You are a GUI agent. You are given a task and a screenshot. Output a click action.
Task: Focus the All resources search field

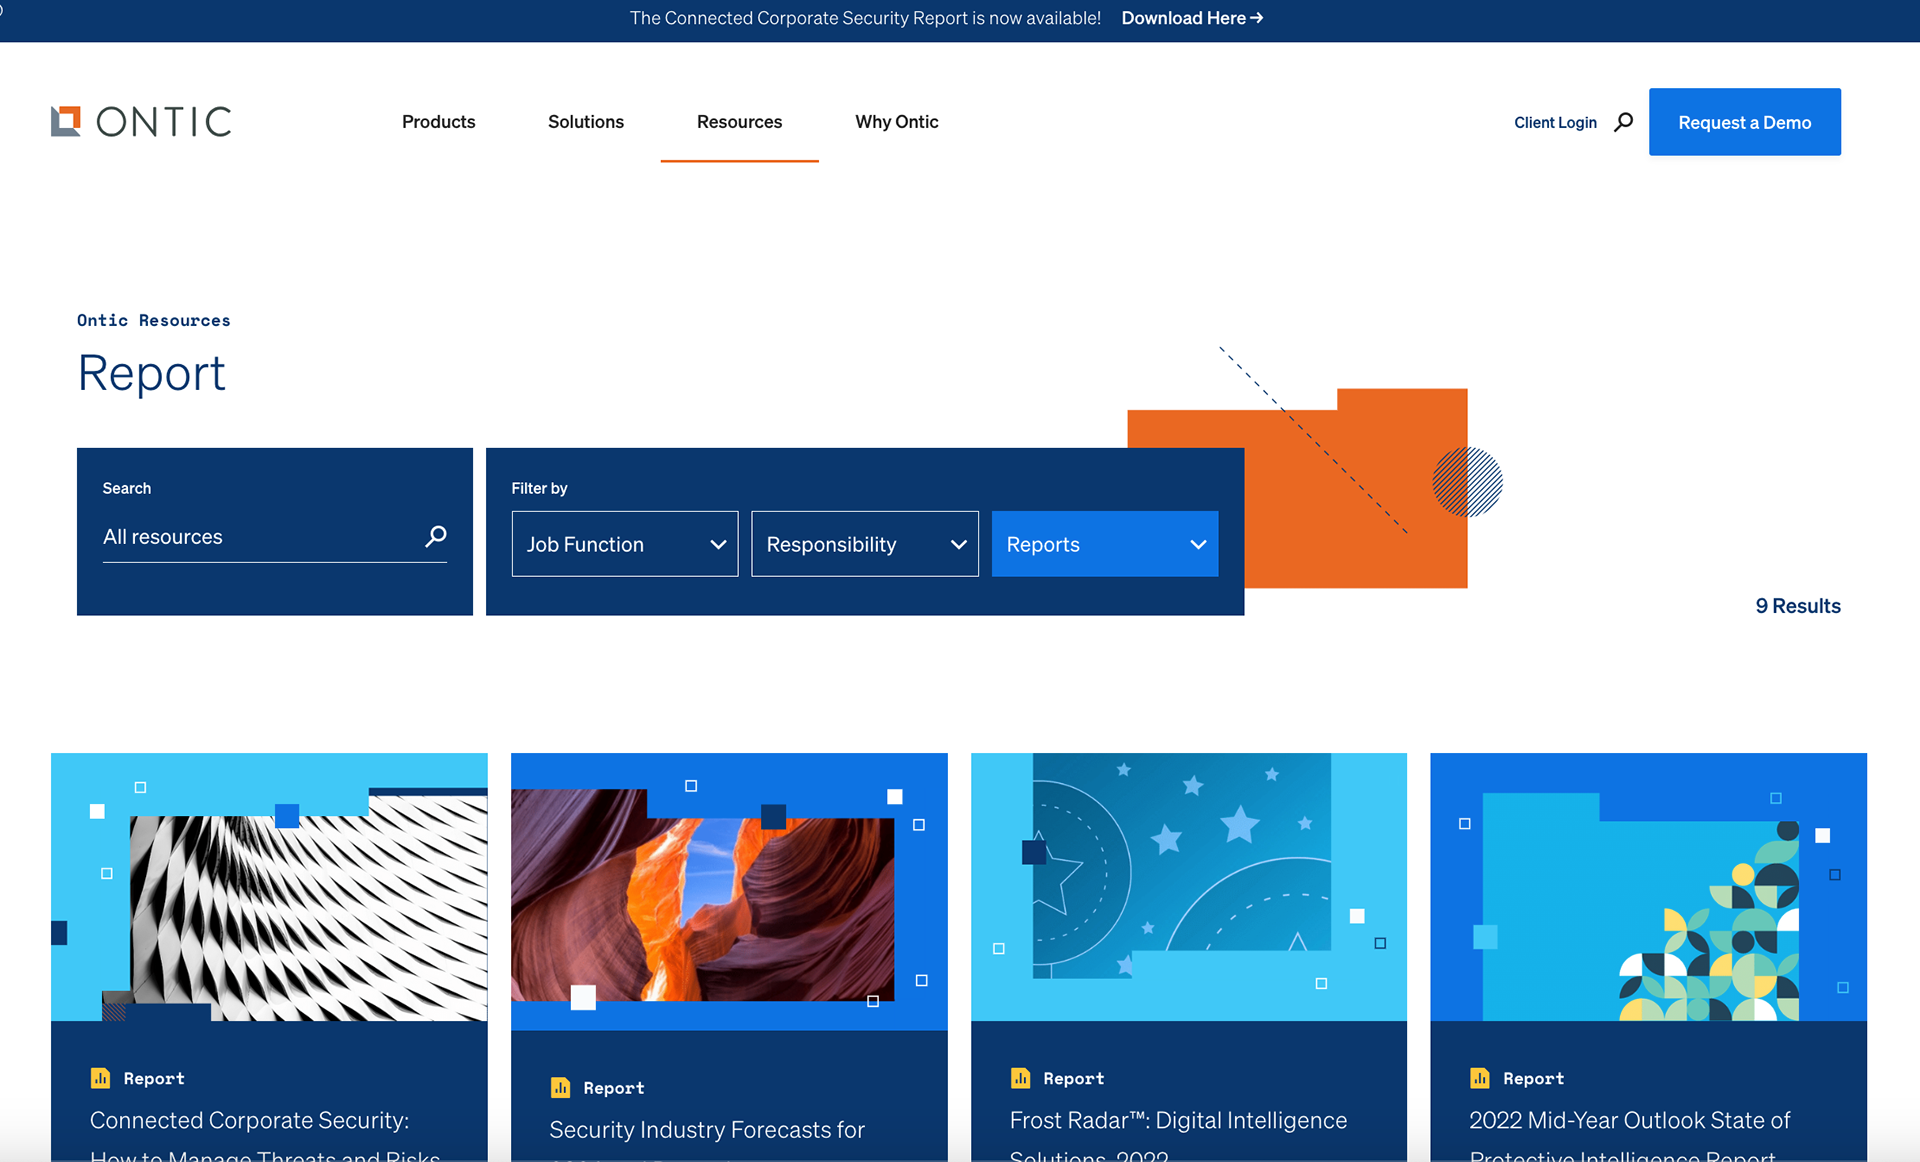(255, 537)
